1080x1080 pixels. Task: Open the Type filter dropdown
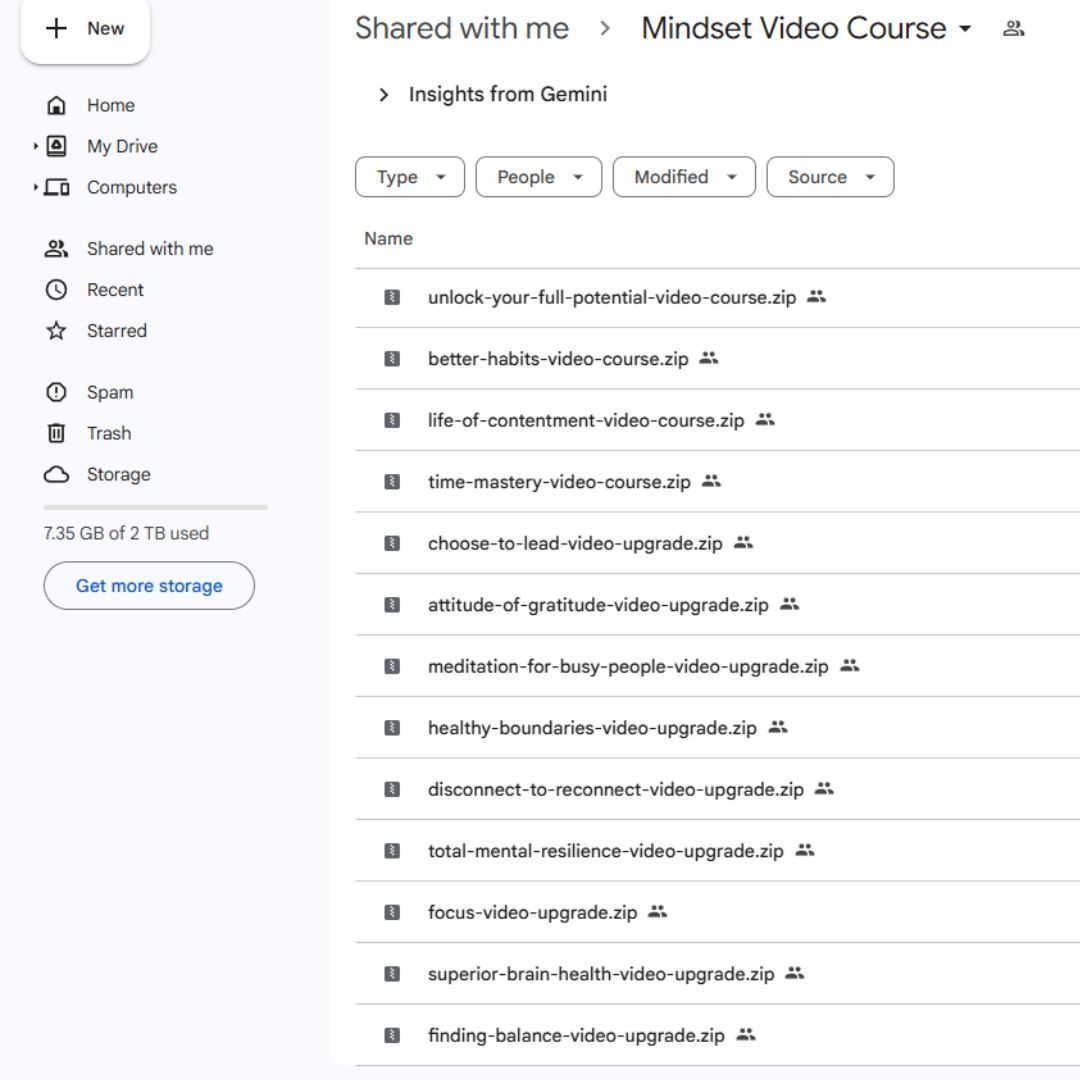coord(410,177)
